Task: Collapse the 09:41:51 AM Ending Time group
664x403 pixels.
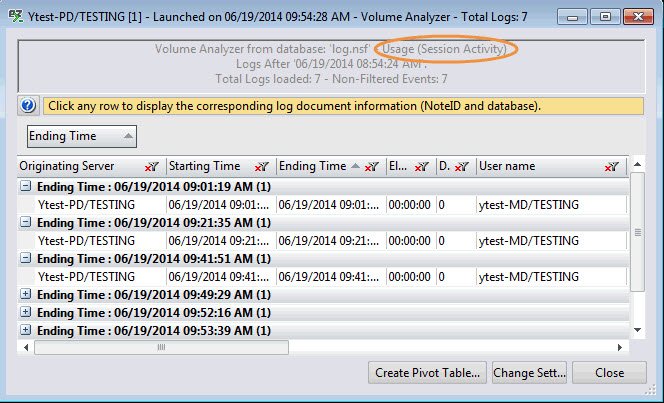Action: point(26,259)
